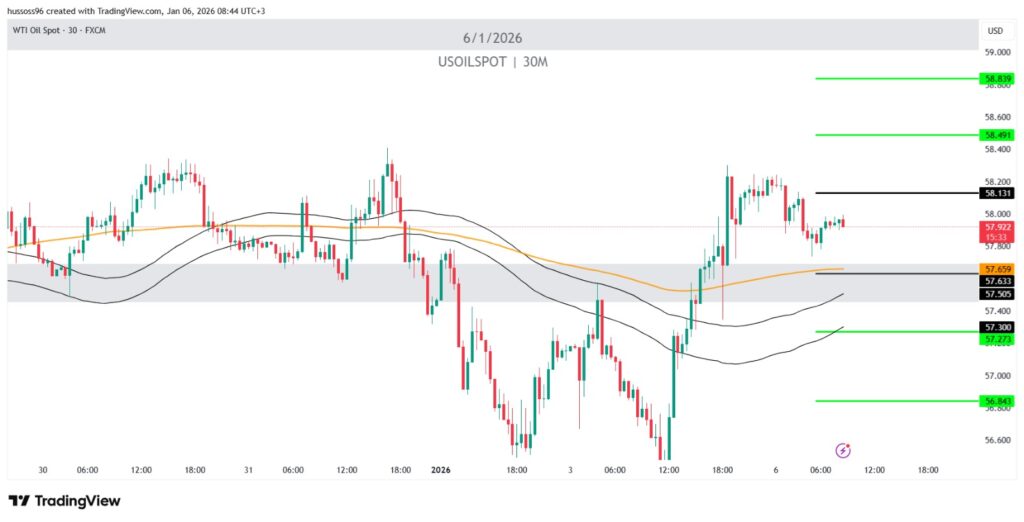The image size is (1024, 522).
Task: Click the USOILSPOT | 30M label
Action: point(492,63)
